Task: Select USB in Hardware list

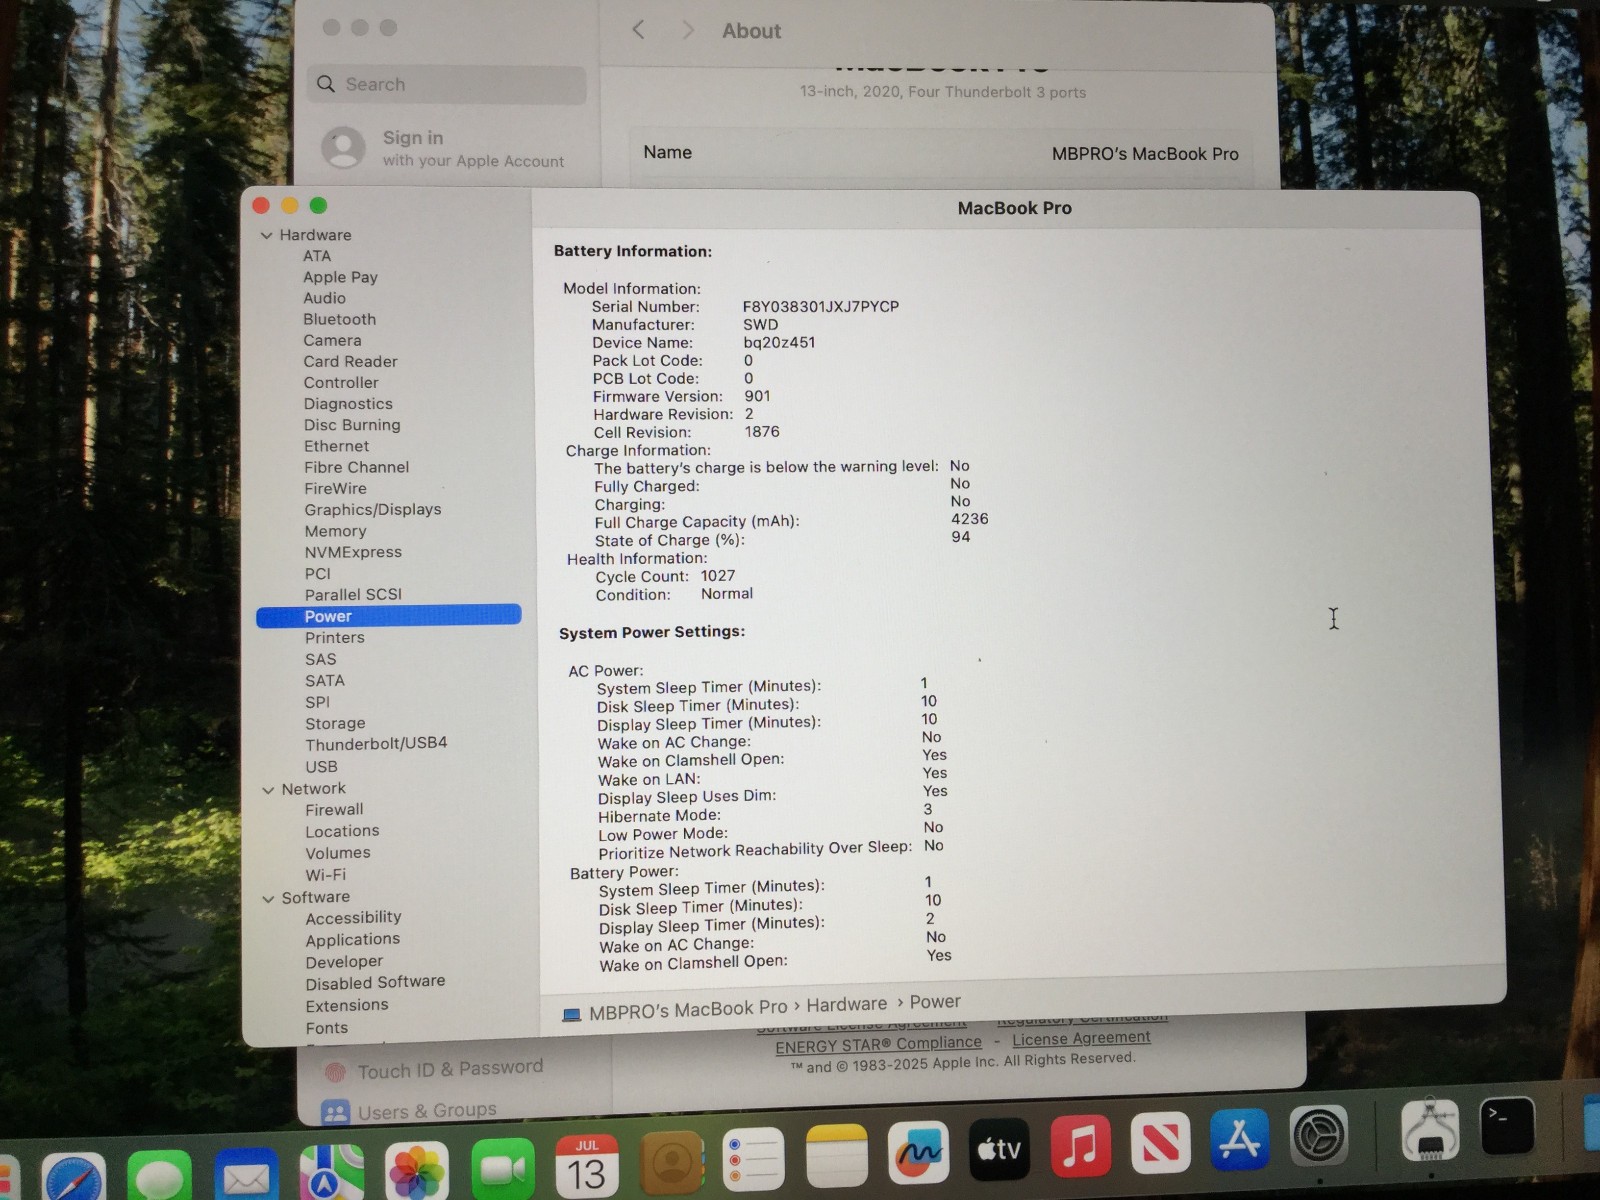Action: point(321,767)
